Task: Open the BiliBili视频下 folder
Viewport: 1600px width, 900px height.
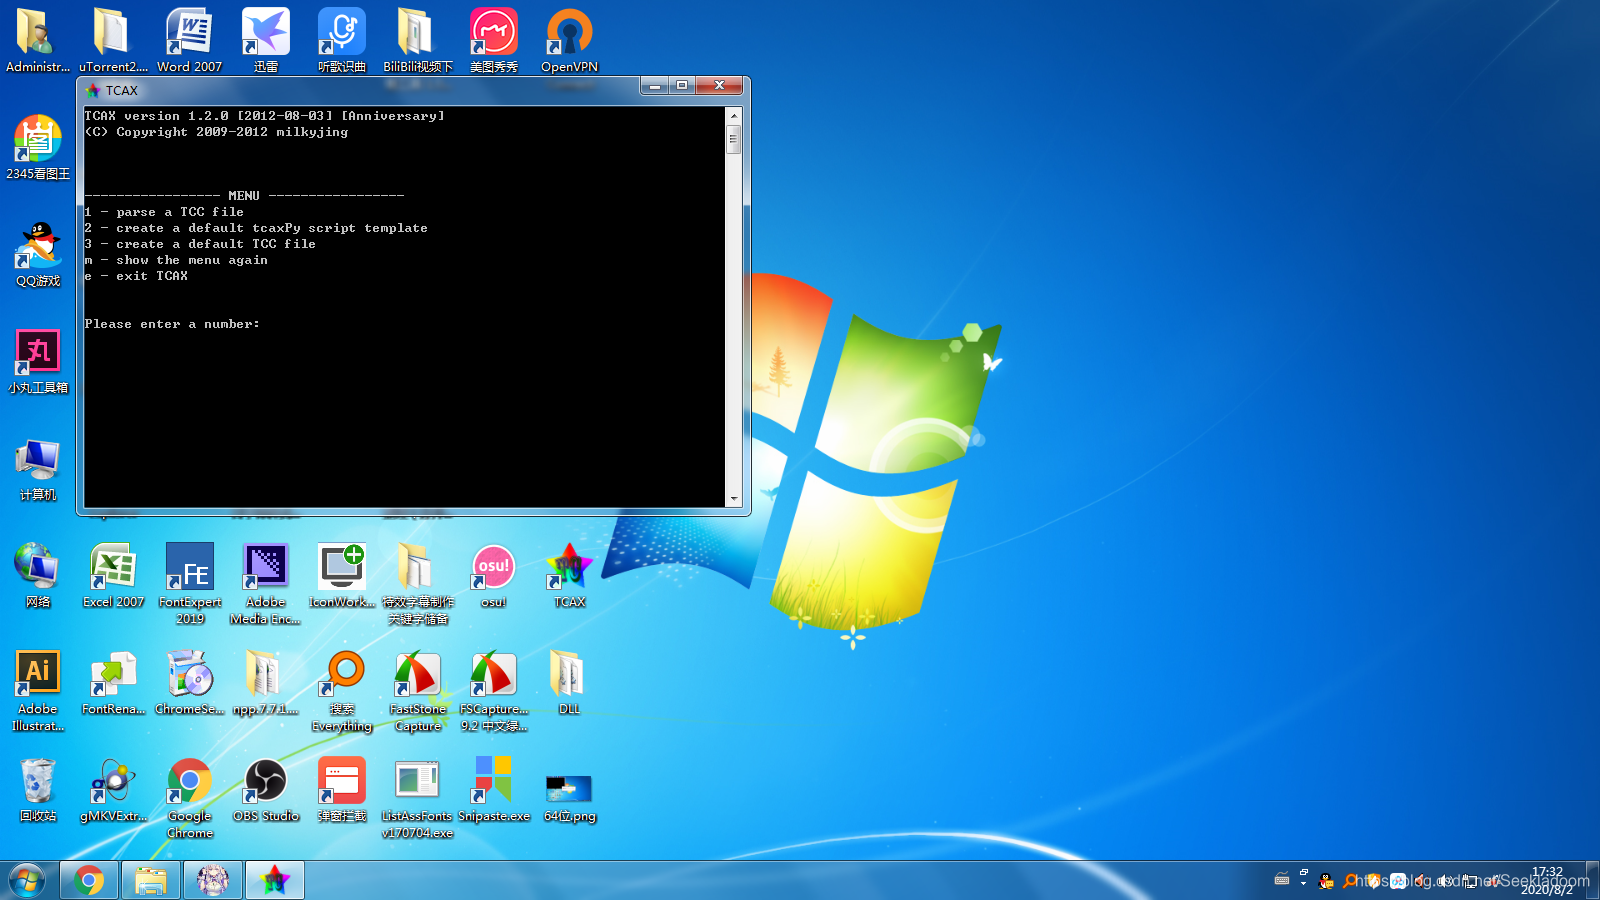Action: [418, 40]
